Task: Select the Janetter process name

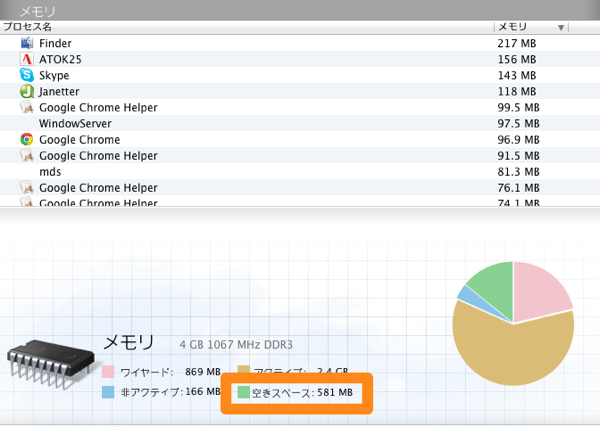Action: point(59,91)
